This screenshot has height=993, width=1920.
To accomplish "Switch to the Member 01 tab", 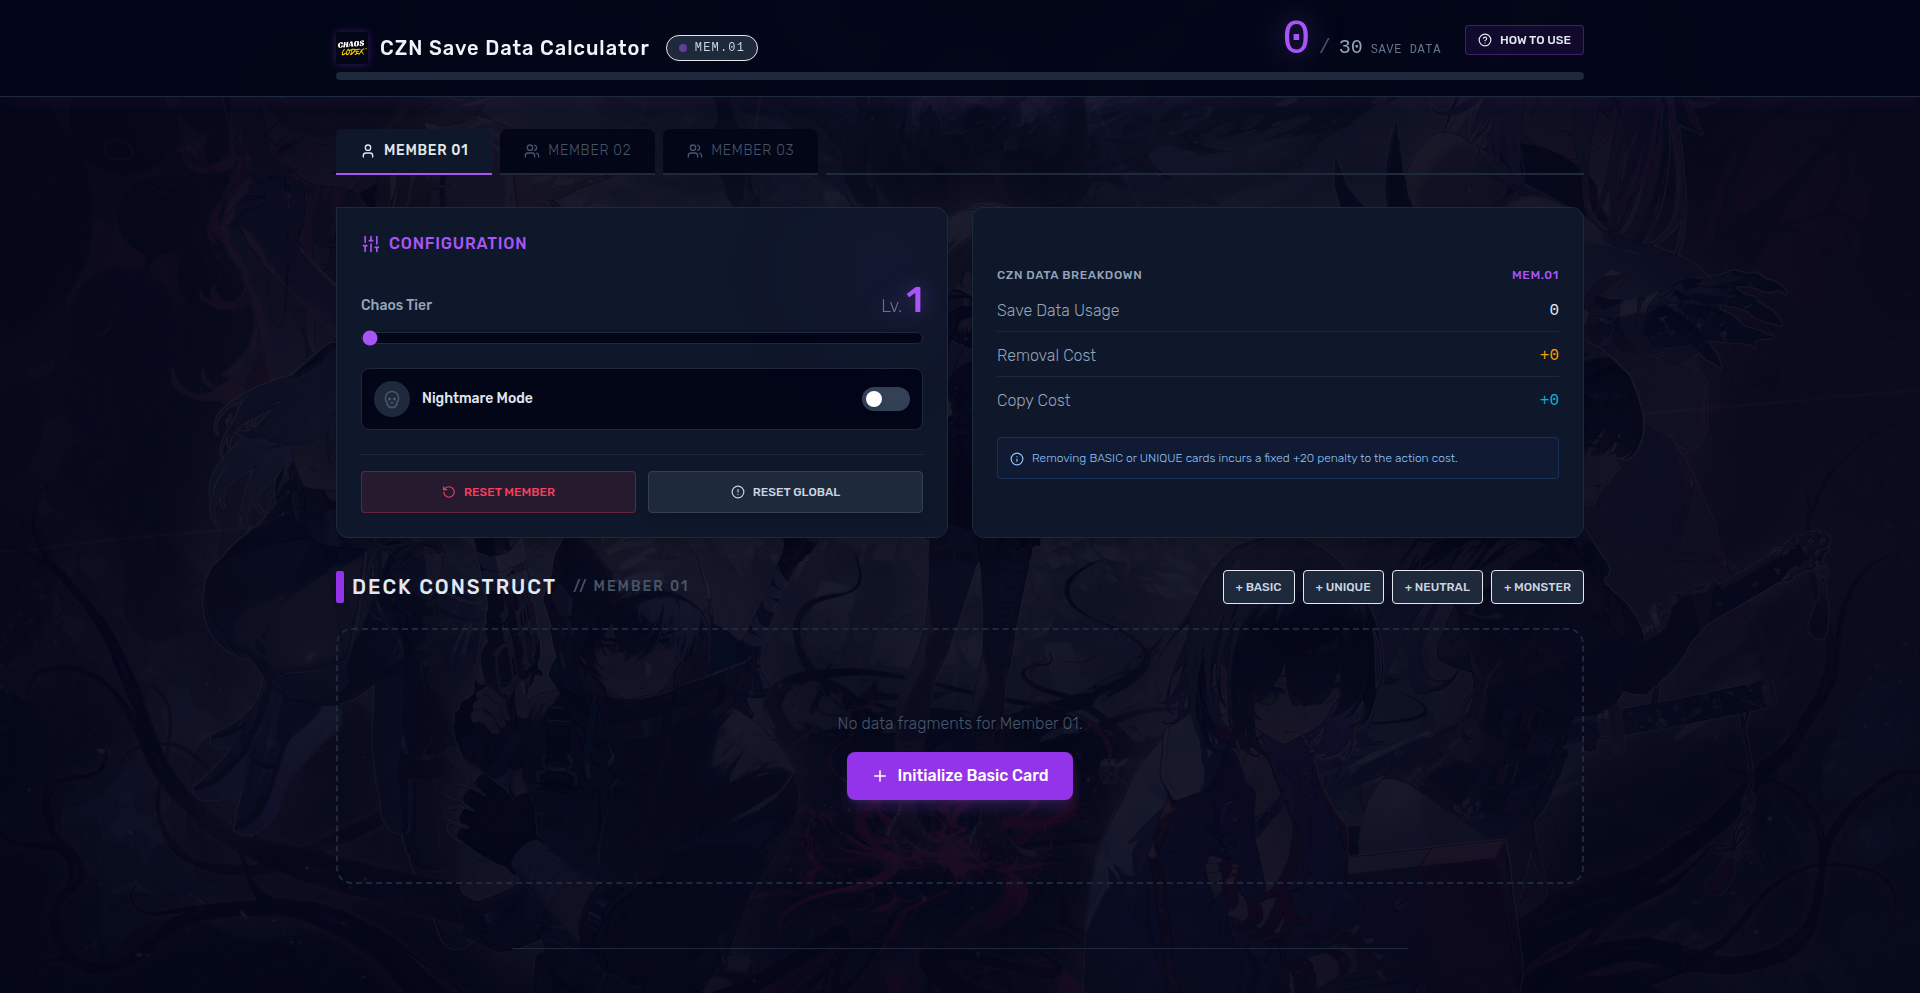I will [x=414, y=151].
